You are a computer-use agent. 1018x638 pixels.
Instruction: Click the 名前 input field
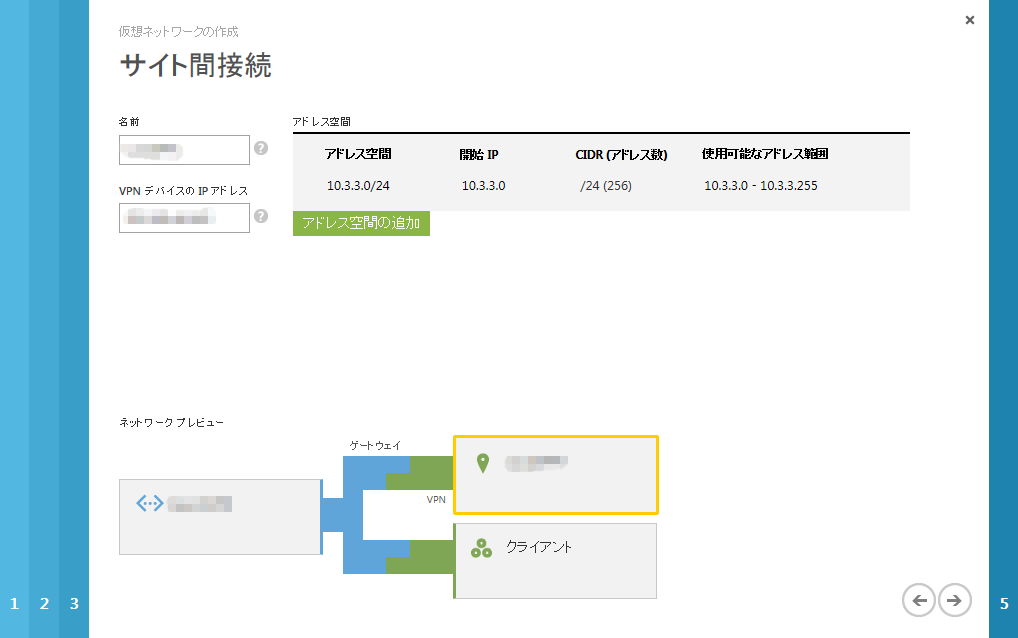point(184,150)
